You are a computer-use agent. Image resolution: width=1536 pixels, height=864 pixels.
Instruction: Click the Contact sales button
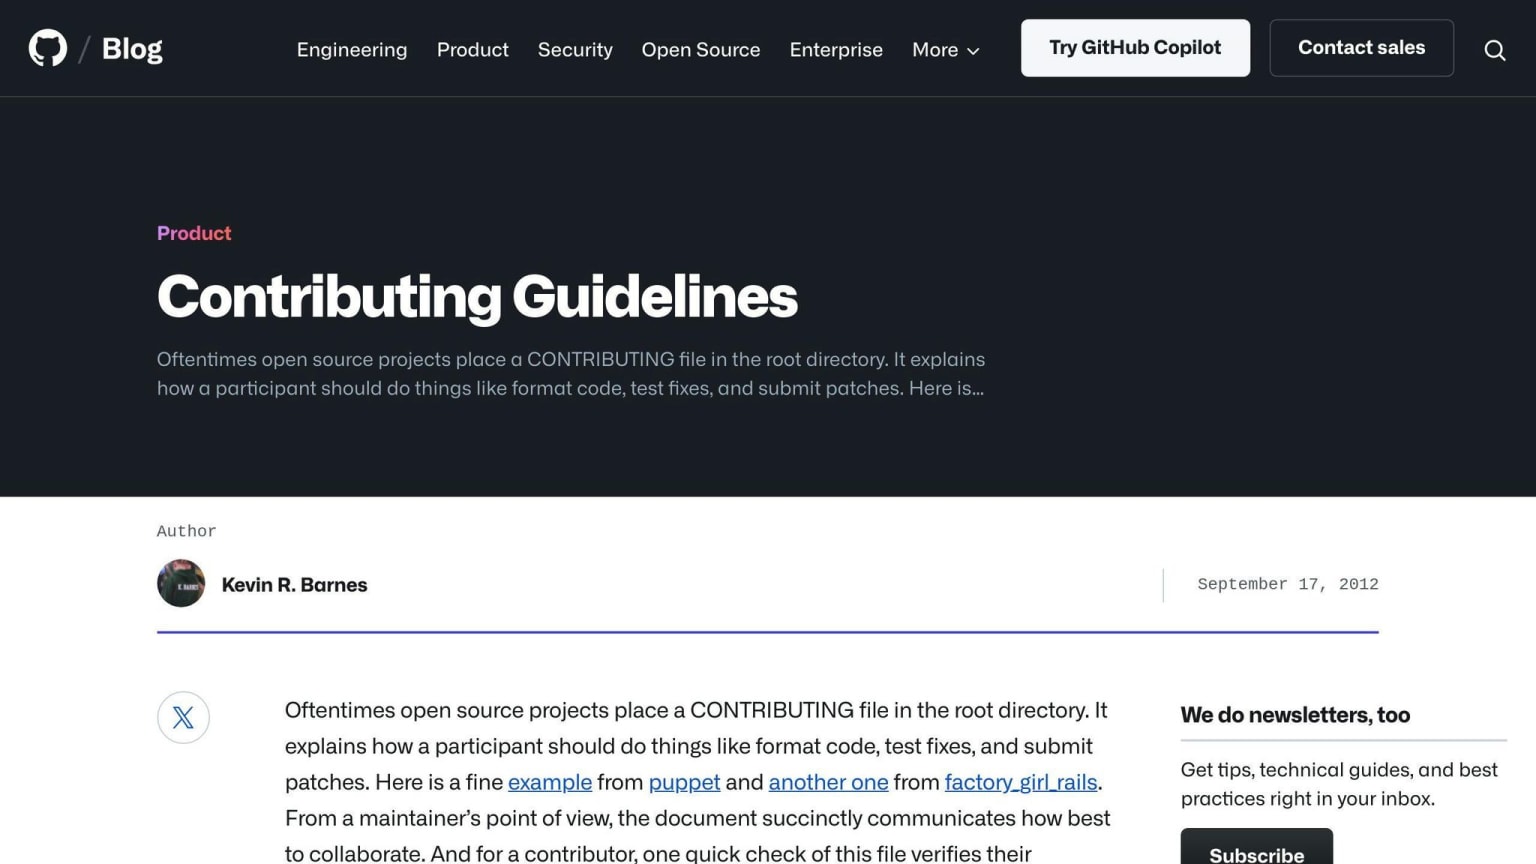tap(1361, 48)
